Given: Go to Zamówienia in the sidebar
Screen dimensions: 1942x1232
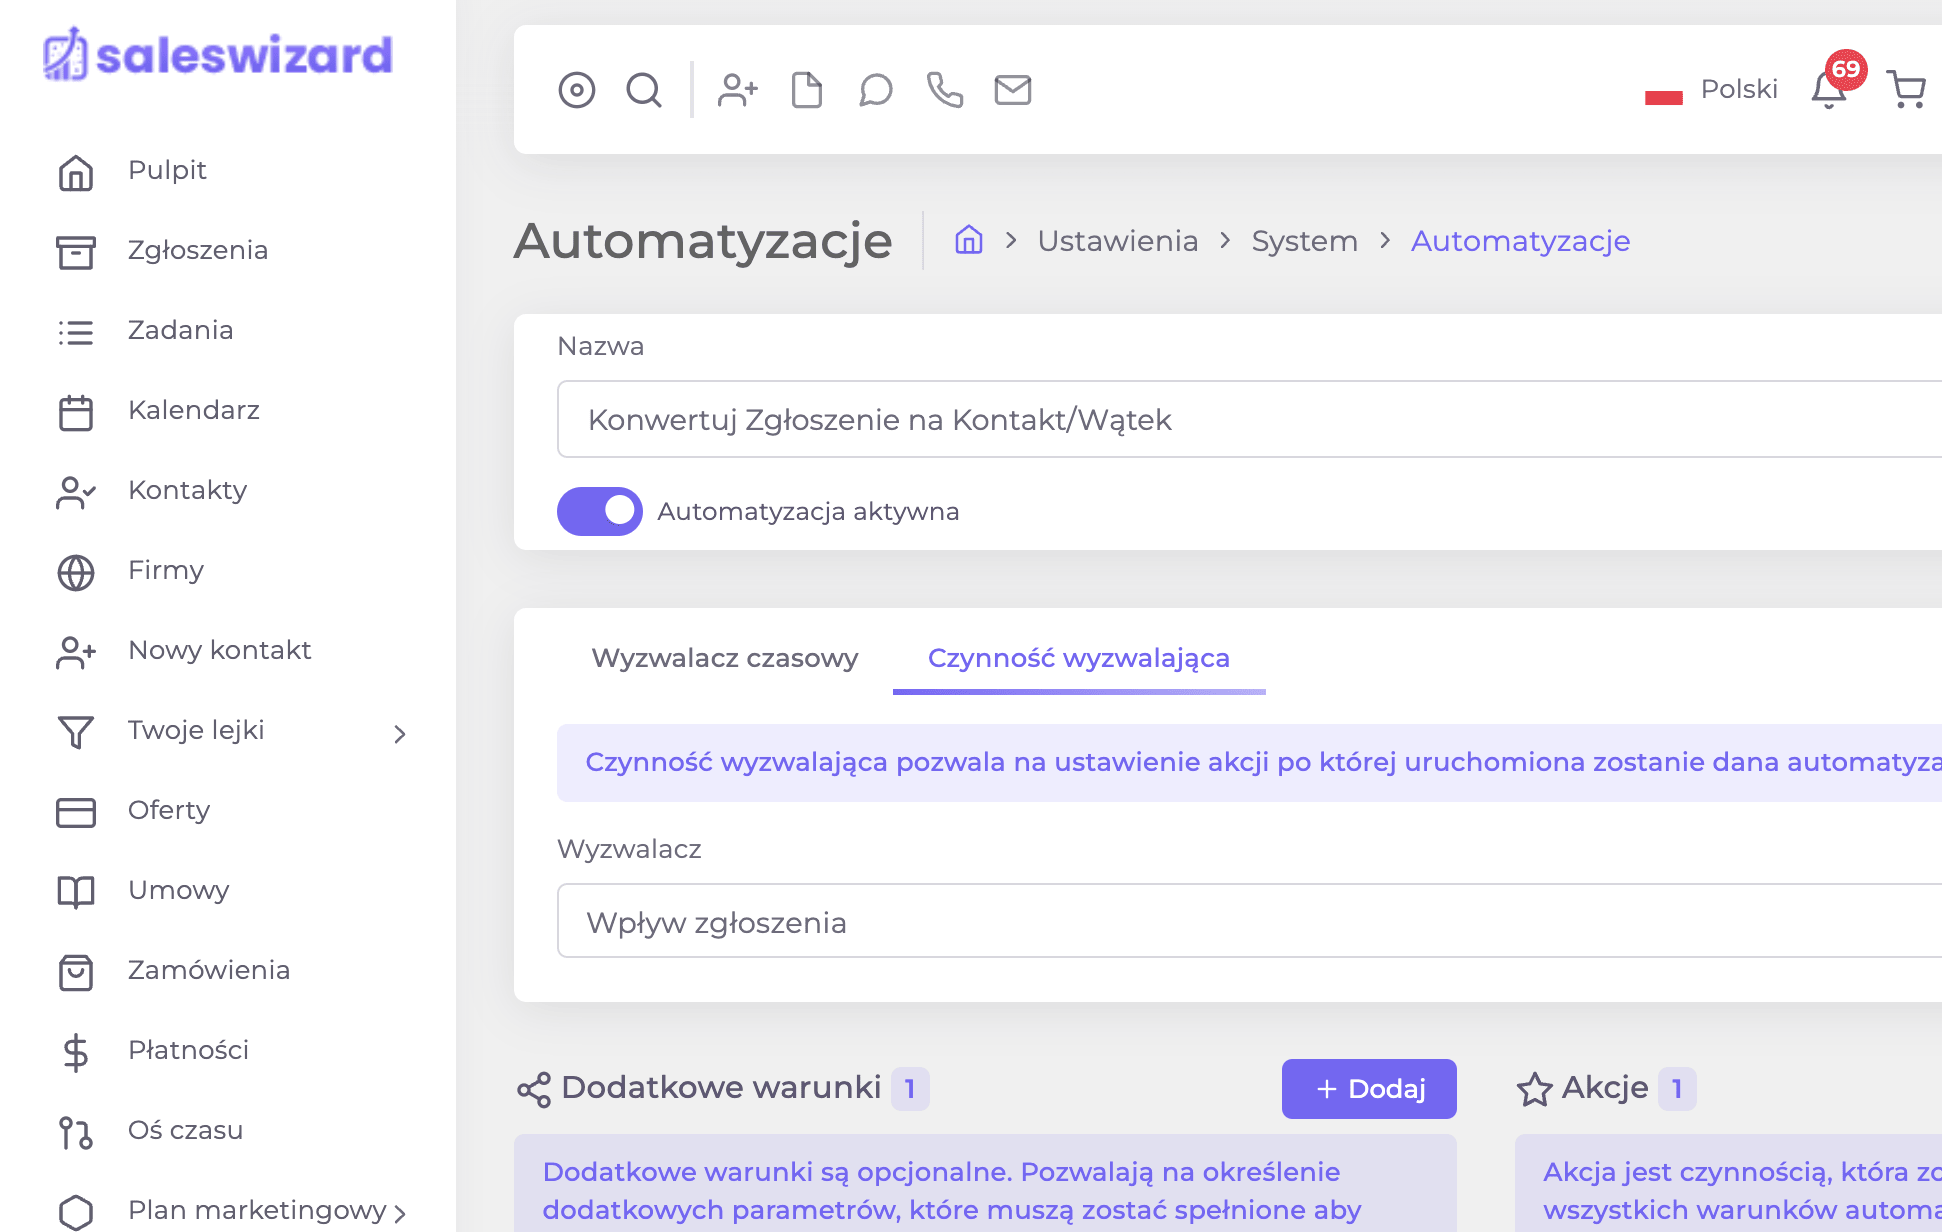Looking at the screenshot, I should coord(209,970).
